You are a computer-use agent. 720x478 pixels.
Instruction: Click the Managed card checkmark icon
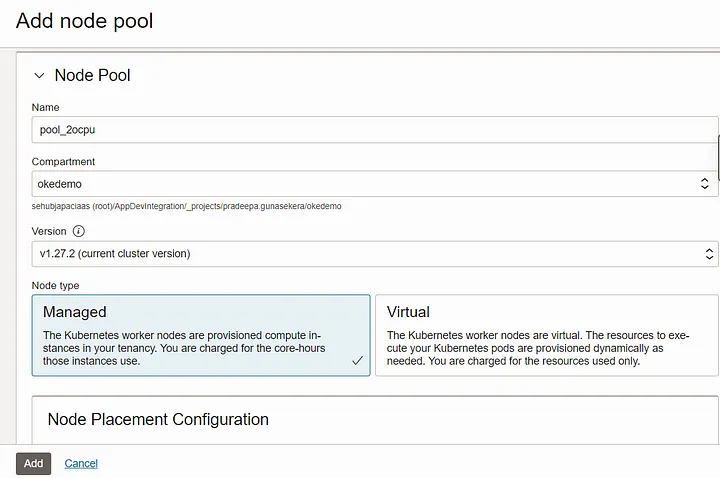click(357, 360)
